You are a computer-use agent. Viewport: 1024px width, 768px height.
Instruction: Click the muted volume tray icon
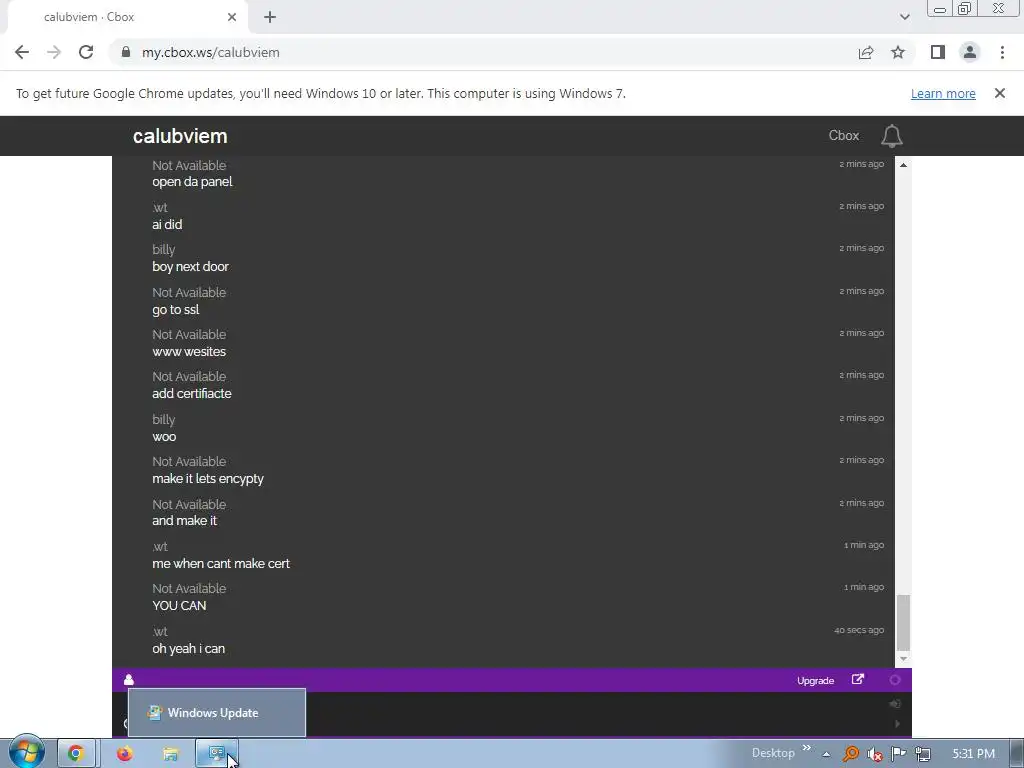coord(875,754)
